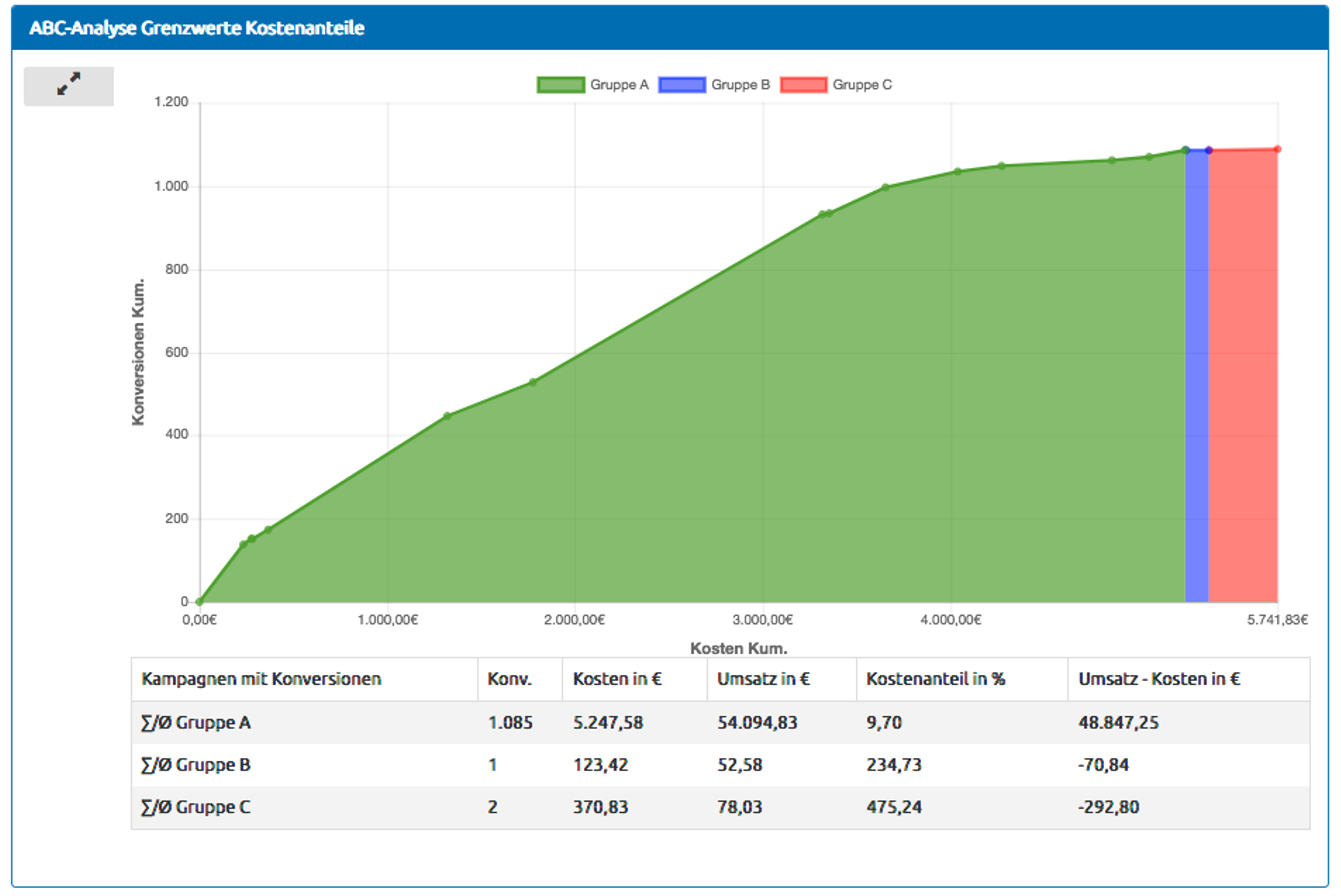This screenshot has height=896, width=1341.
Task: Click the 48.847,25 profit cell
Action: (x=1119, y=723)
